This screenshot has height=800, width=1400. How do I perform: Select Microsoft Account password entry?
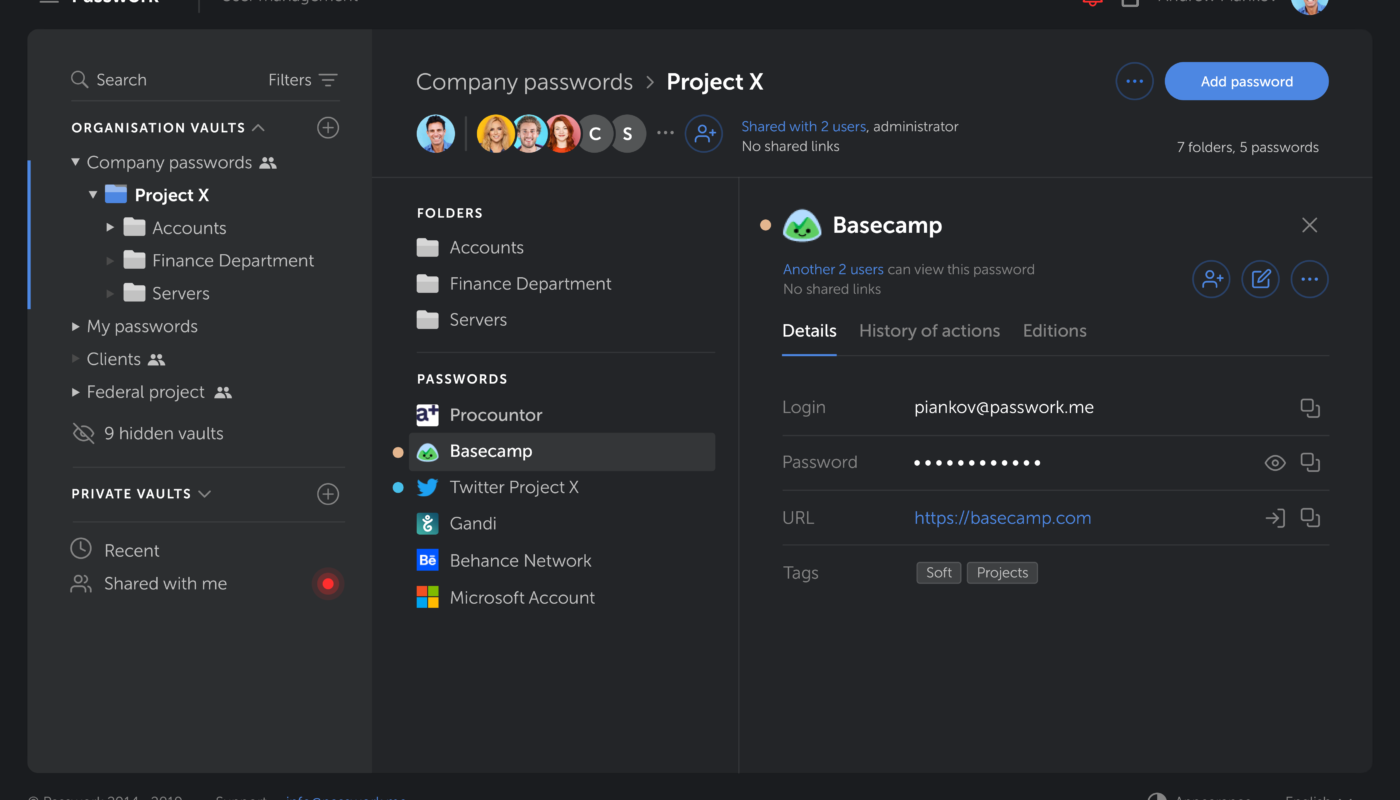[562, 598]
